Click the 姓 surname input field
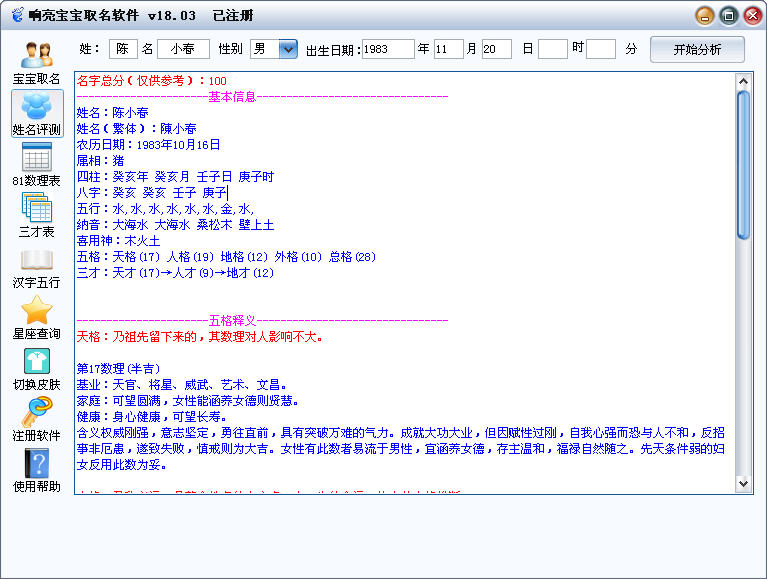767x579 pixels. pyautogui.click(x=123, y=49)
